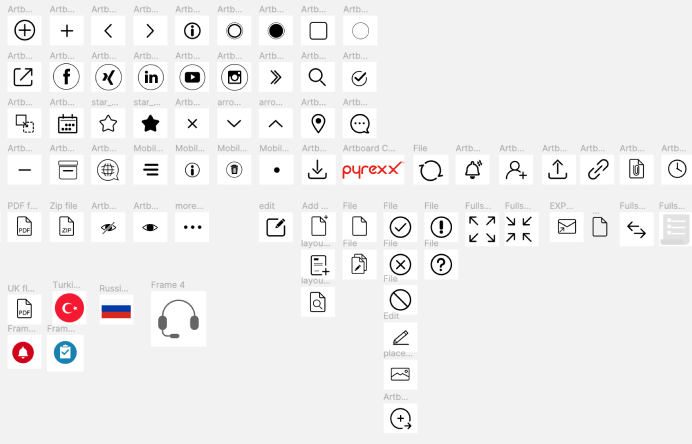Click the headset support icon
This screenshot has height=444, width=692.
(178, 319)
